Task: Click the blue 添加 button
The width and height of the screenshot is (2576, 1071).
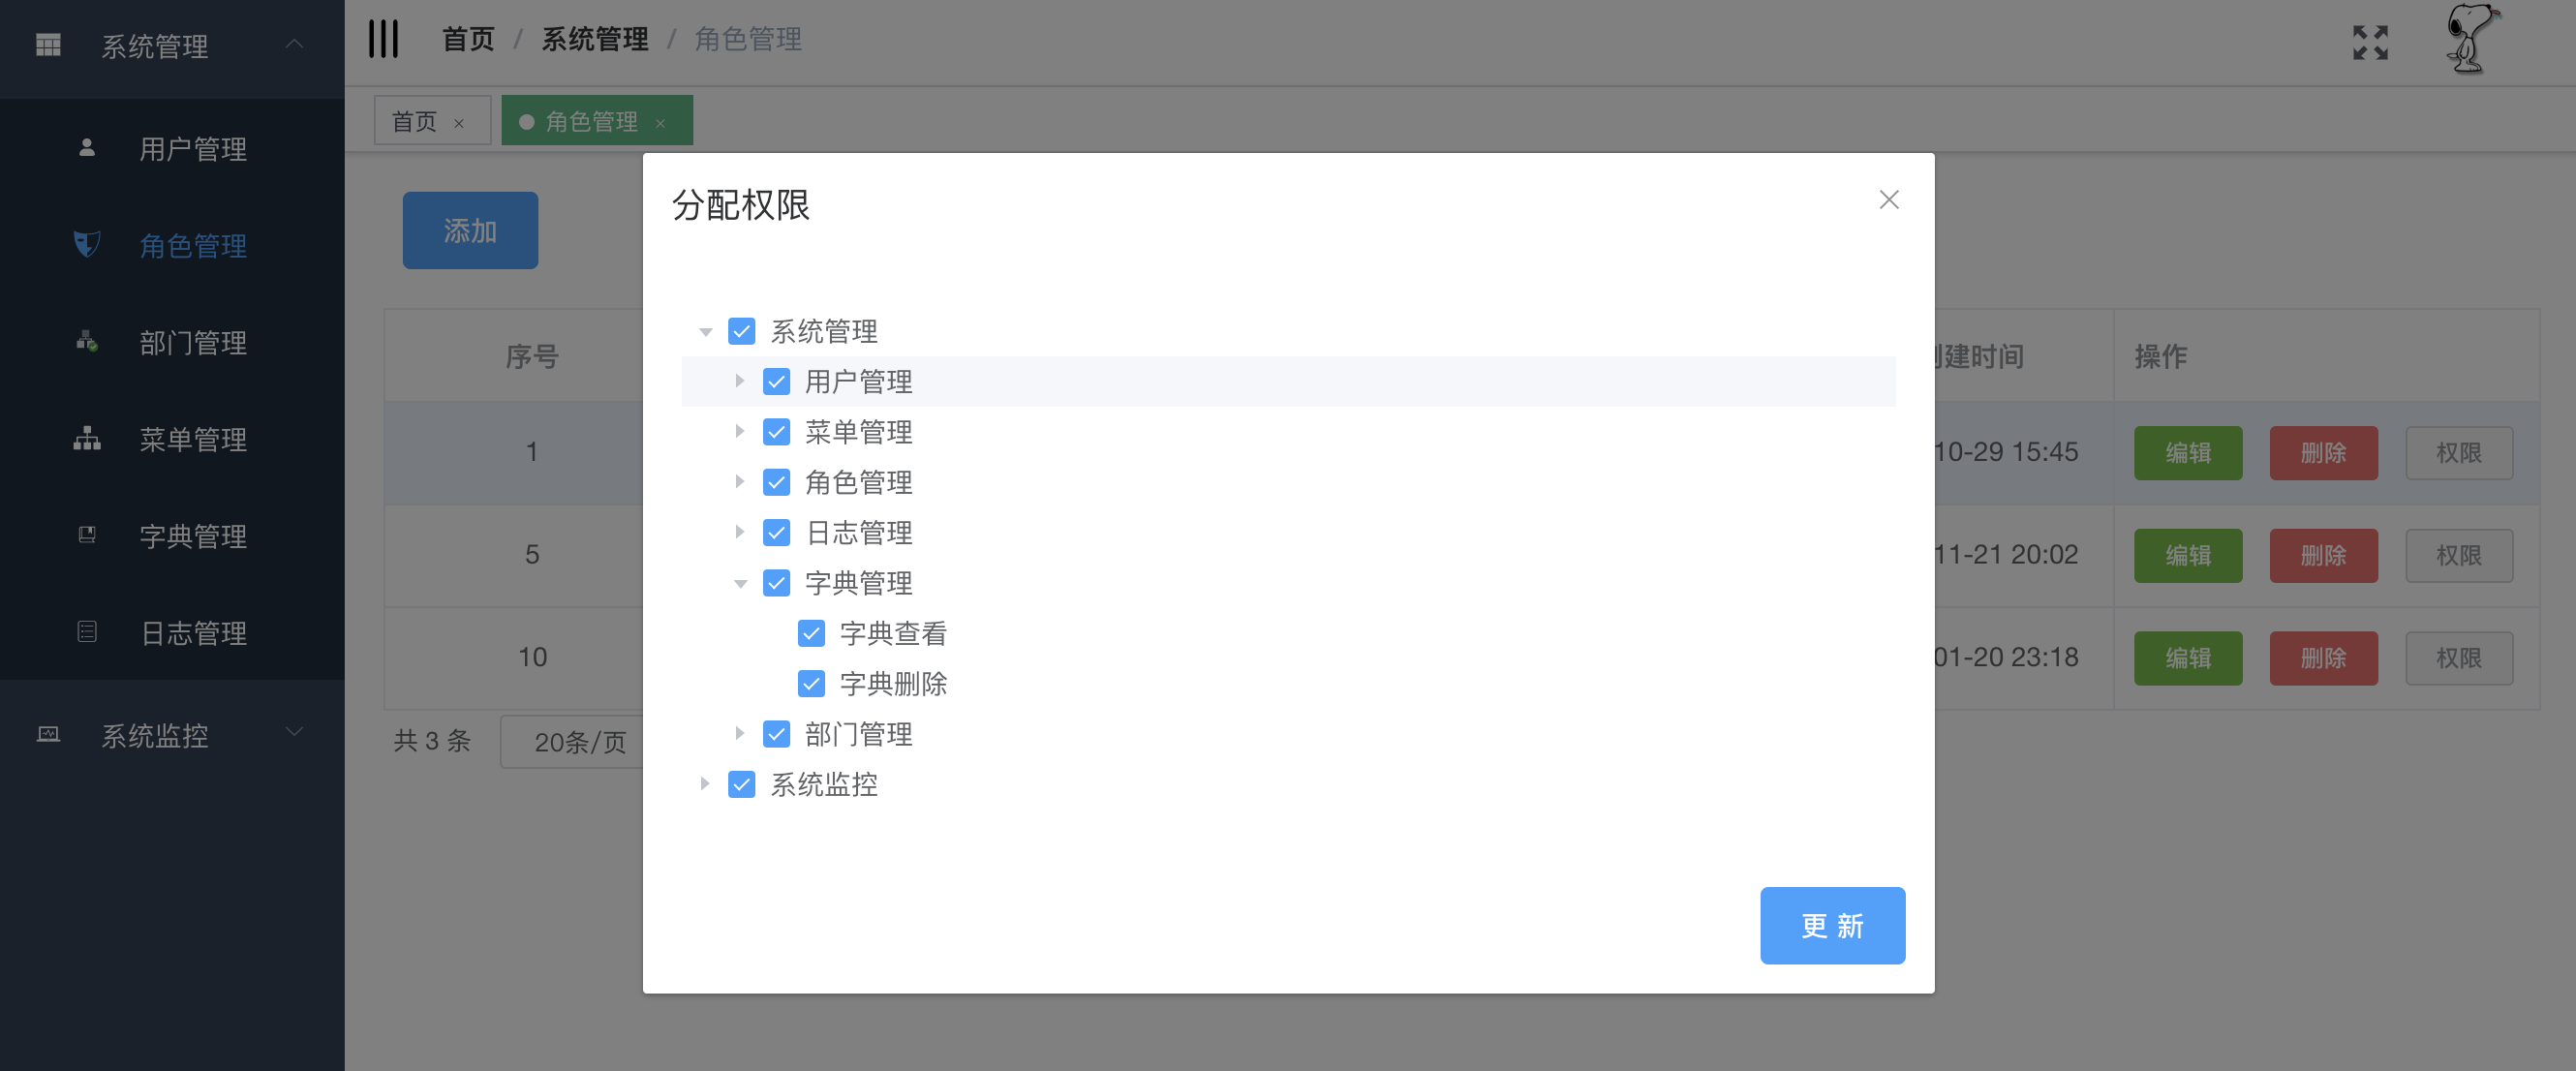Action: pyautogui.click(x=470, y=230)
